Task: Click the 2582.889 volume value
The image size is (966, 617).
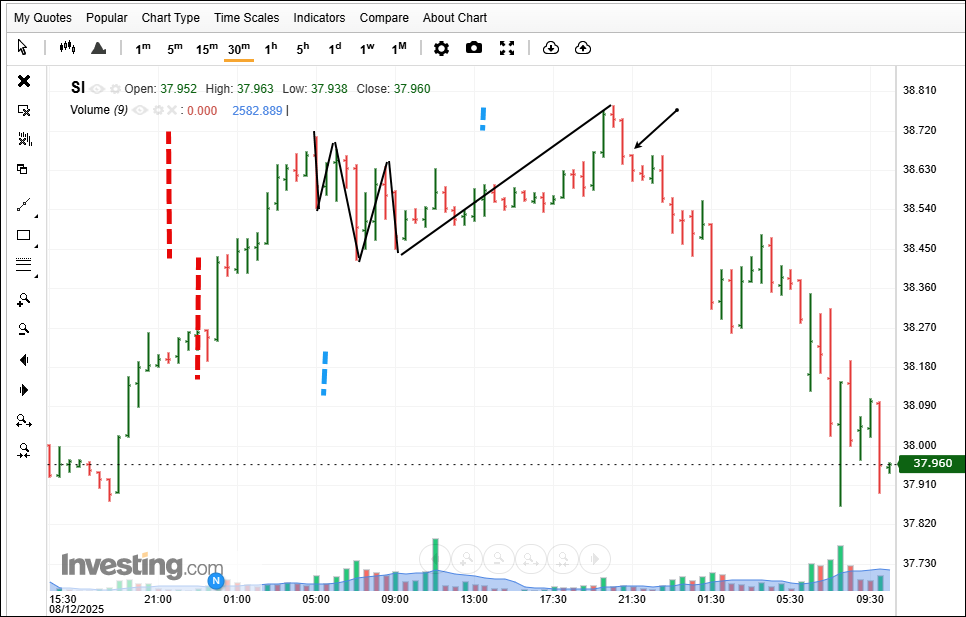Action: [x=257, y=111]
